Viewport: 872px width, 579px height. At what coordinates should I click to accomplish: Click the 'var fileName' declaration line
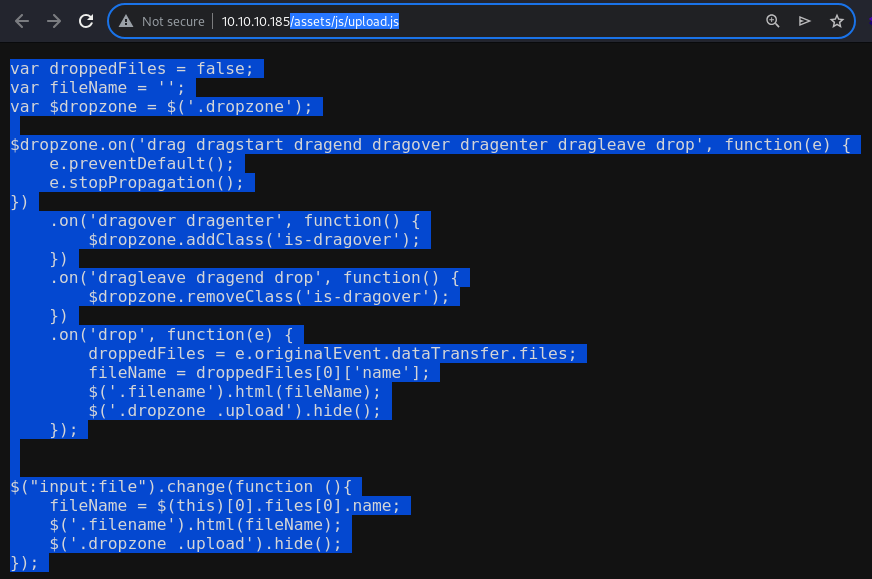point(97,87)
